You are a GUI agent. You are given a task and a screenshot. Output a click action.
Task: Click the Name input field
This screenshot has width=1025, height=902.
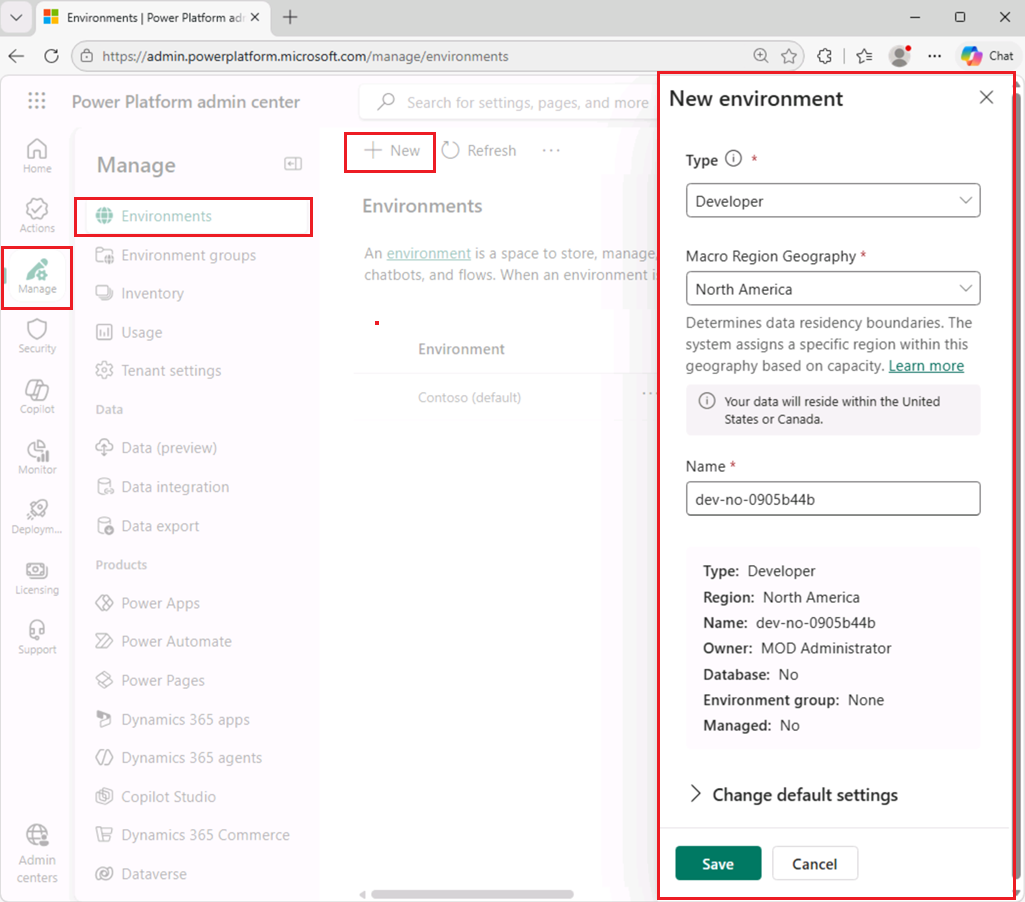833,499
